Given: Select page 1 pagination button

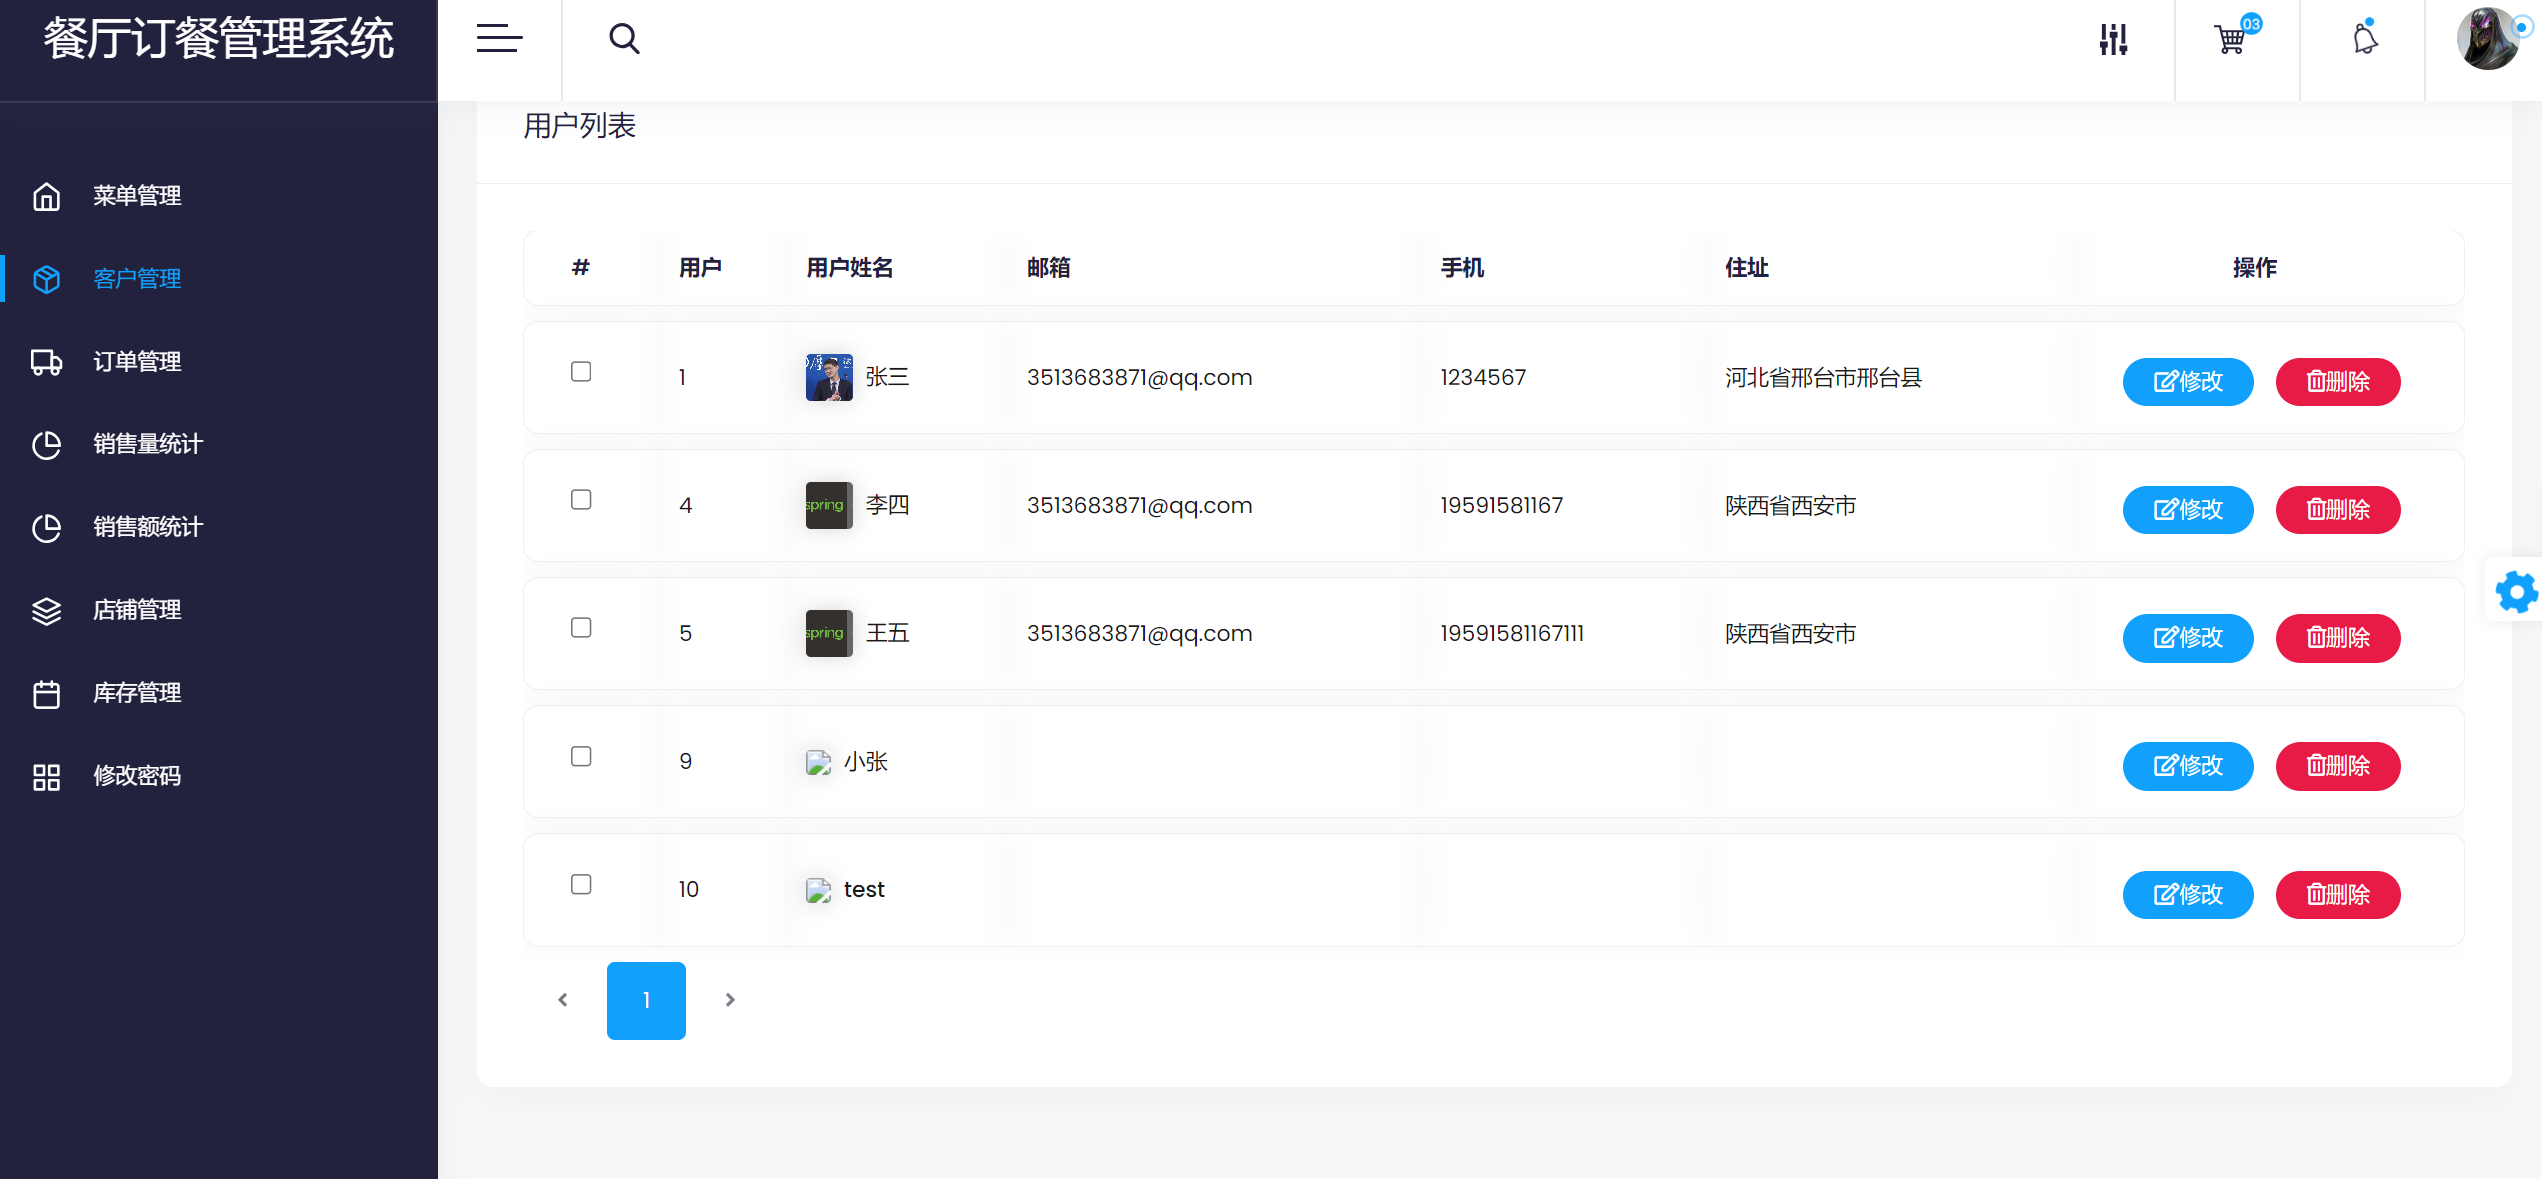Looking at the screenshot, I should coord(646,1000).
